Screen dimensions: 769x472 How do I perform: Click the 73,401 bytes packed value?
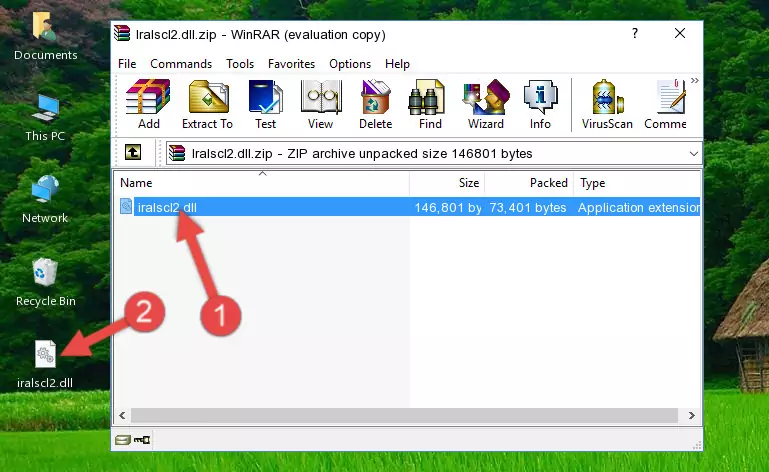click(528, 208)
